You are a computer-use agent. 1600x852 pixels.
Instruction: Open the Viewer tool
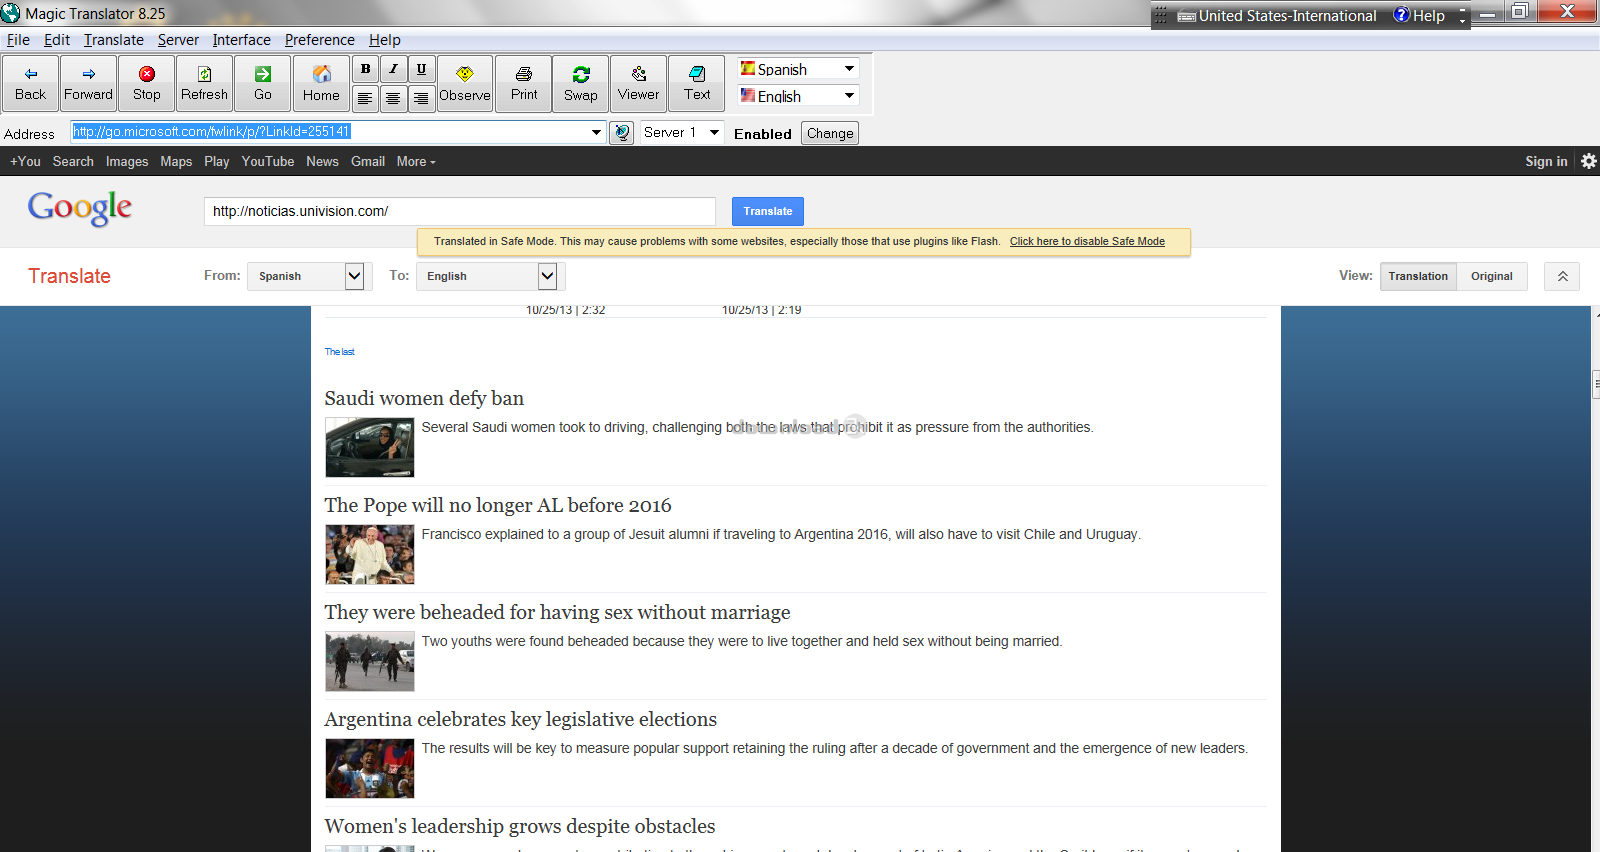pos(638,83)
